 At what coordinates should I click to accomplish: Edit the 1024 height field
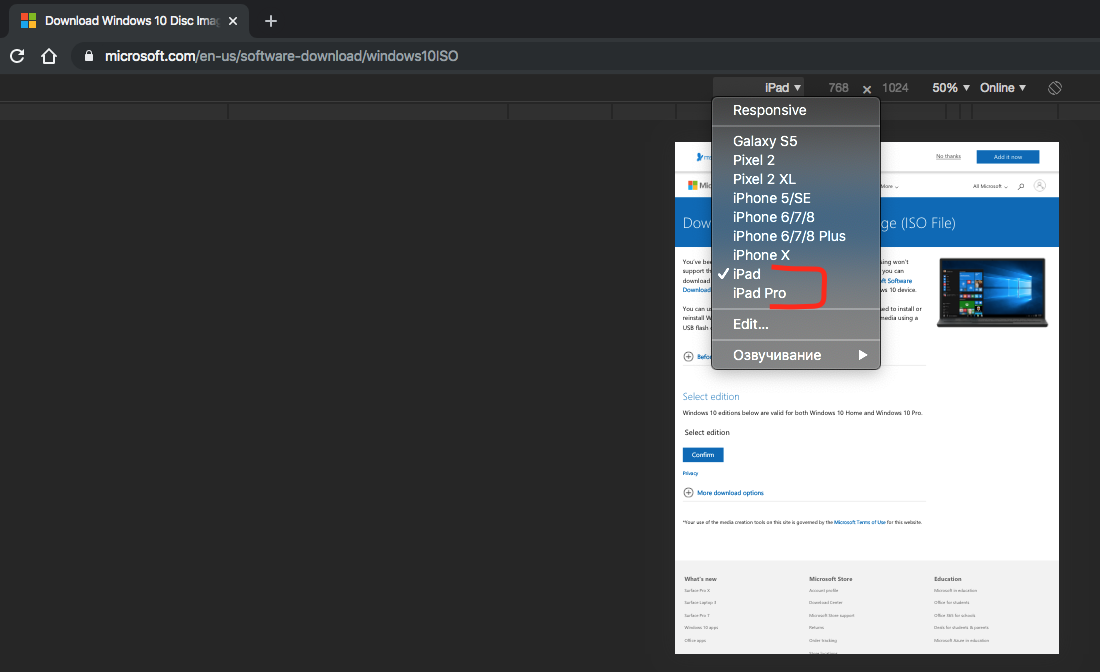click(x=895, y=88)
